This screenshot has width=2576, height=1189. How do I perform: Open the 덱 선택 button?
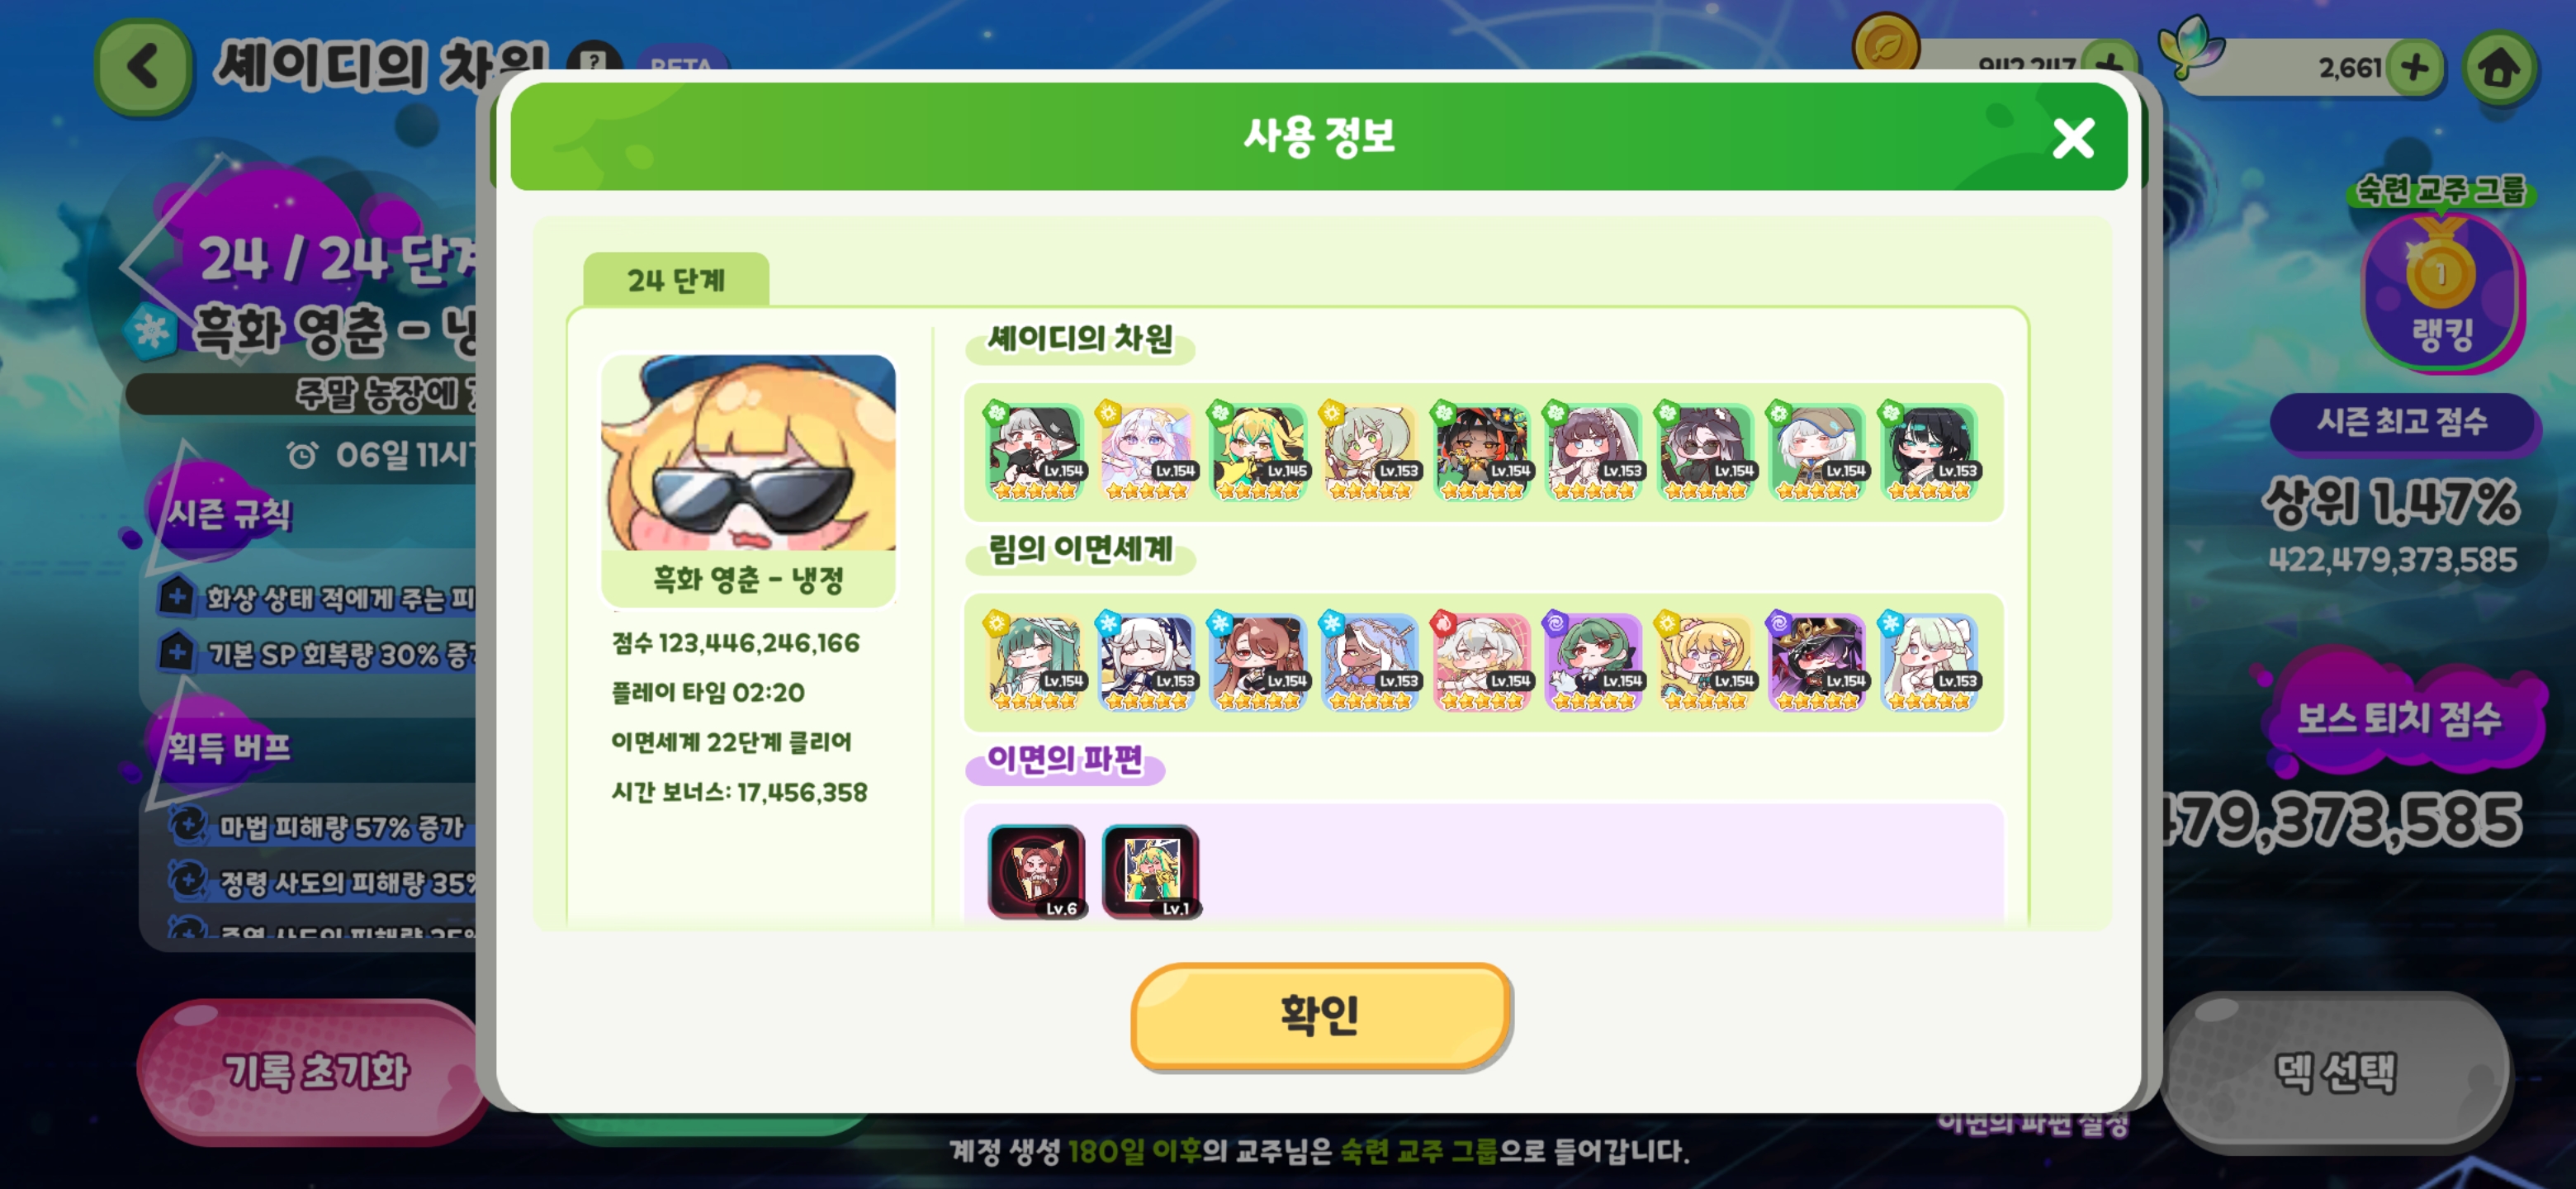[2335, 1071]
